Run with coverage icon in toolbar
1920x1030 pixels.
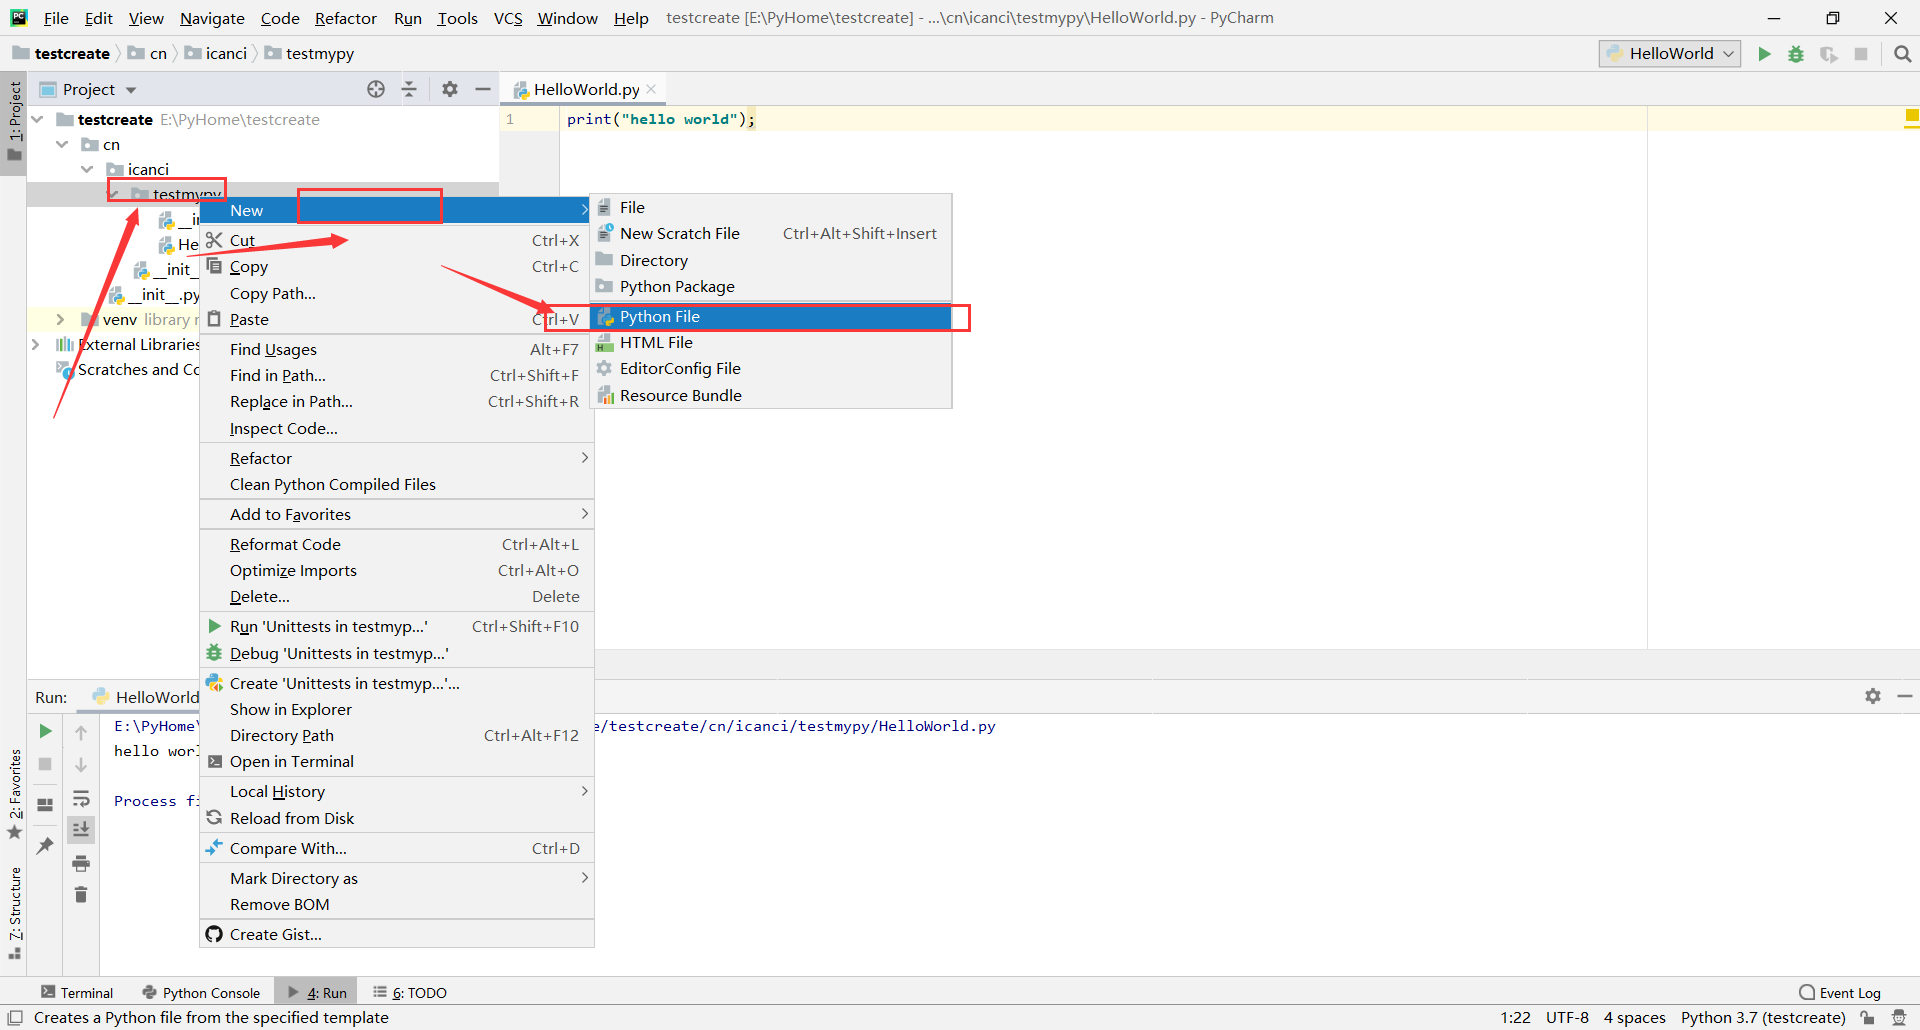(1828, 54)
